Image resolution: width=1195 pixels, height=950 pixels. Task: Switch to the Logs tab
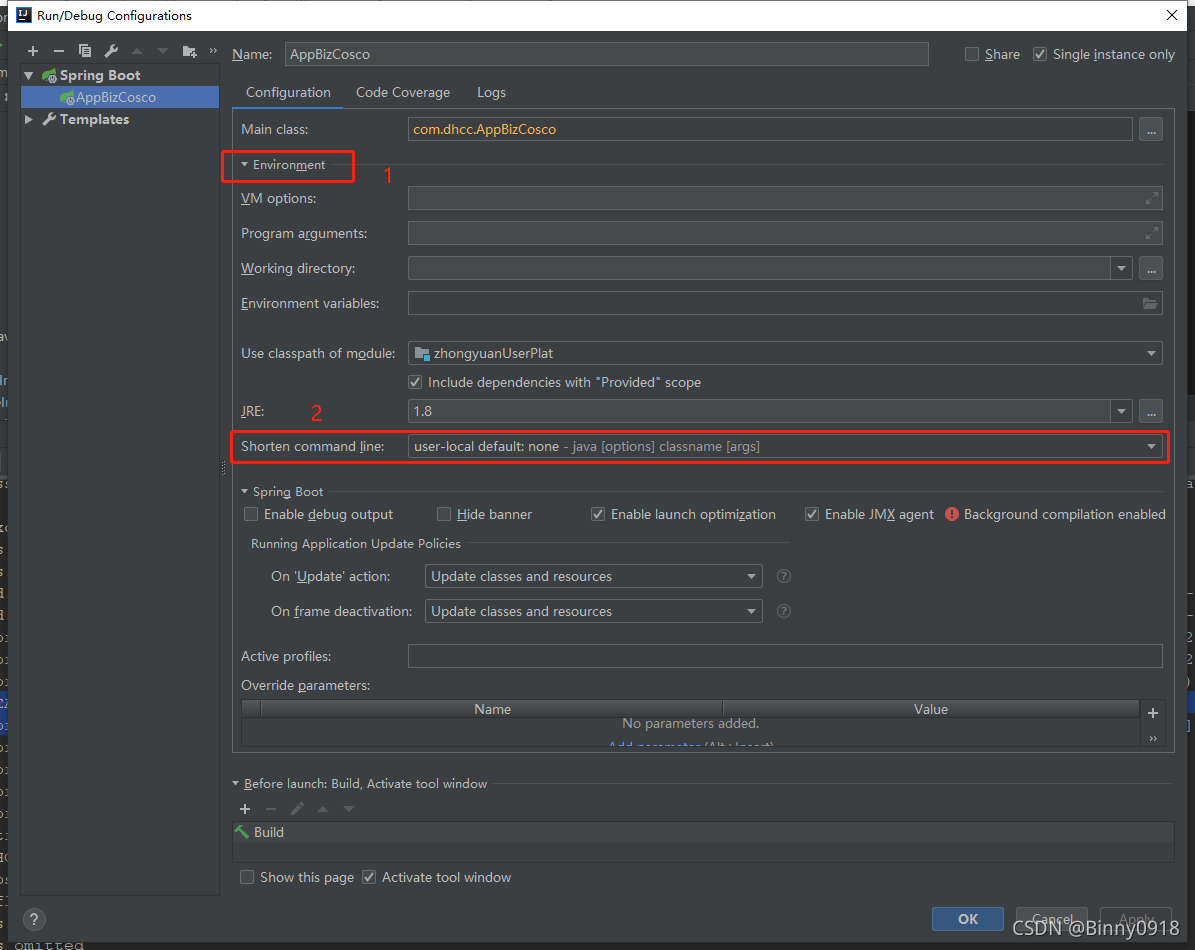491,92
